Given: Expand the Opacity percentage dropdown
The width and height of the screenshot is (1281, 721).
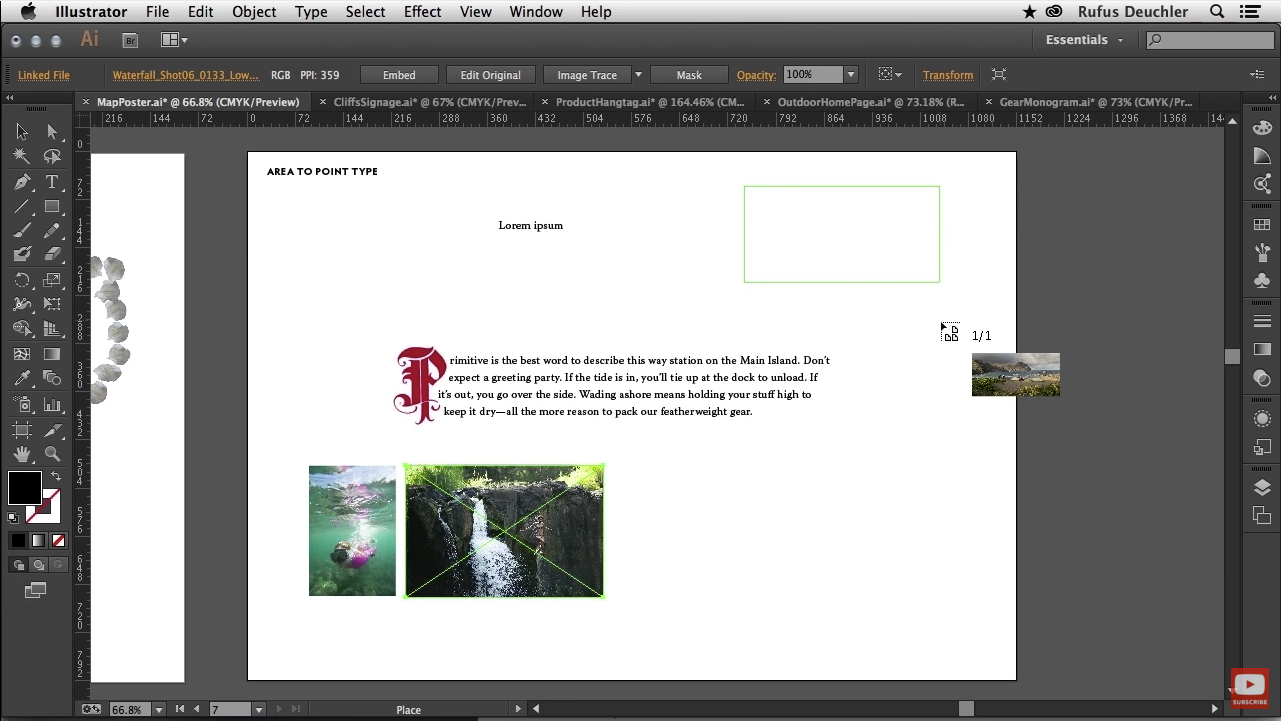Looking at the screenshot, I should [851, 75].
